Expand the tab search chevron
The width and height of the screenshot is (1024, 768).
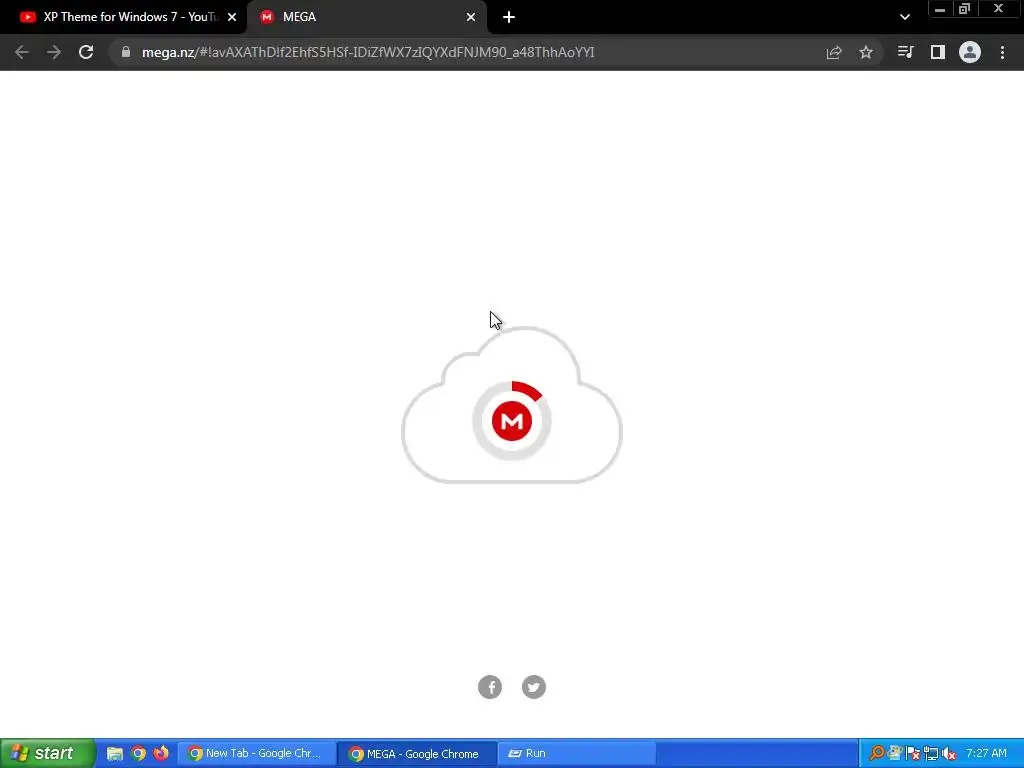click(904, 17)
